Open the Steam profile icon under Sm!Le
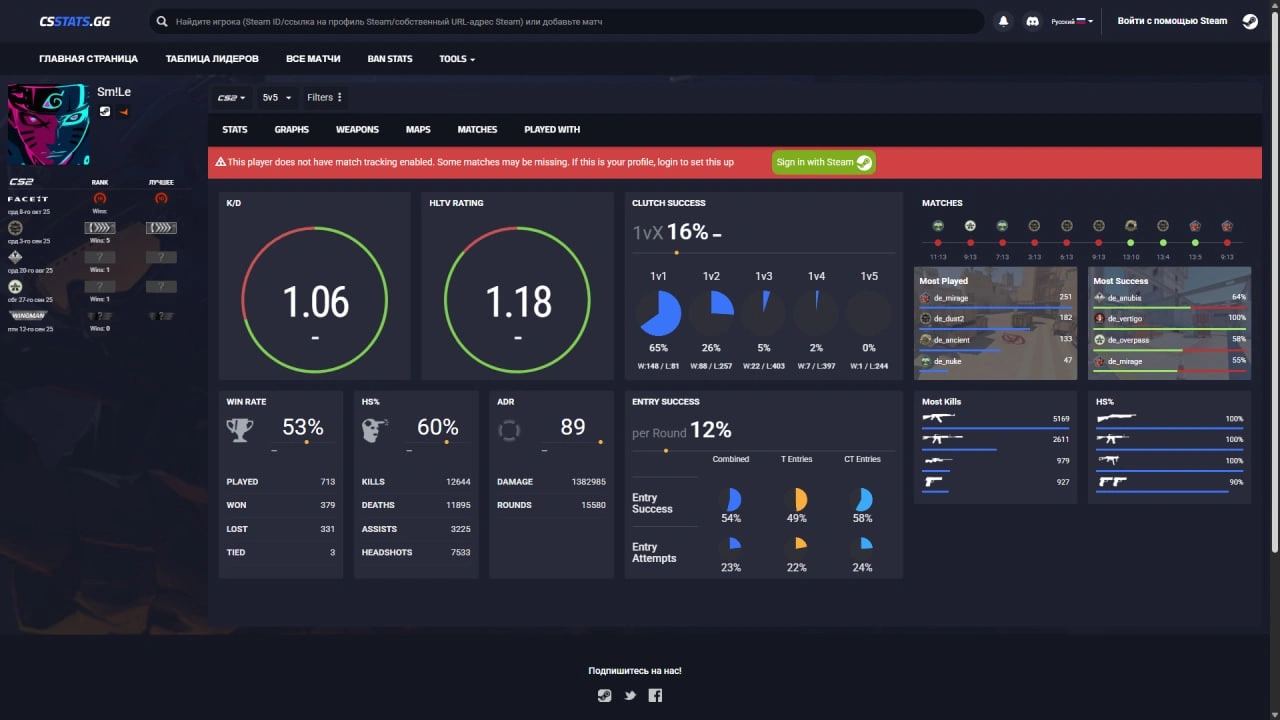1280x720 pixels. (x=105, y=111)
